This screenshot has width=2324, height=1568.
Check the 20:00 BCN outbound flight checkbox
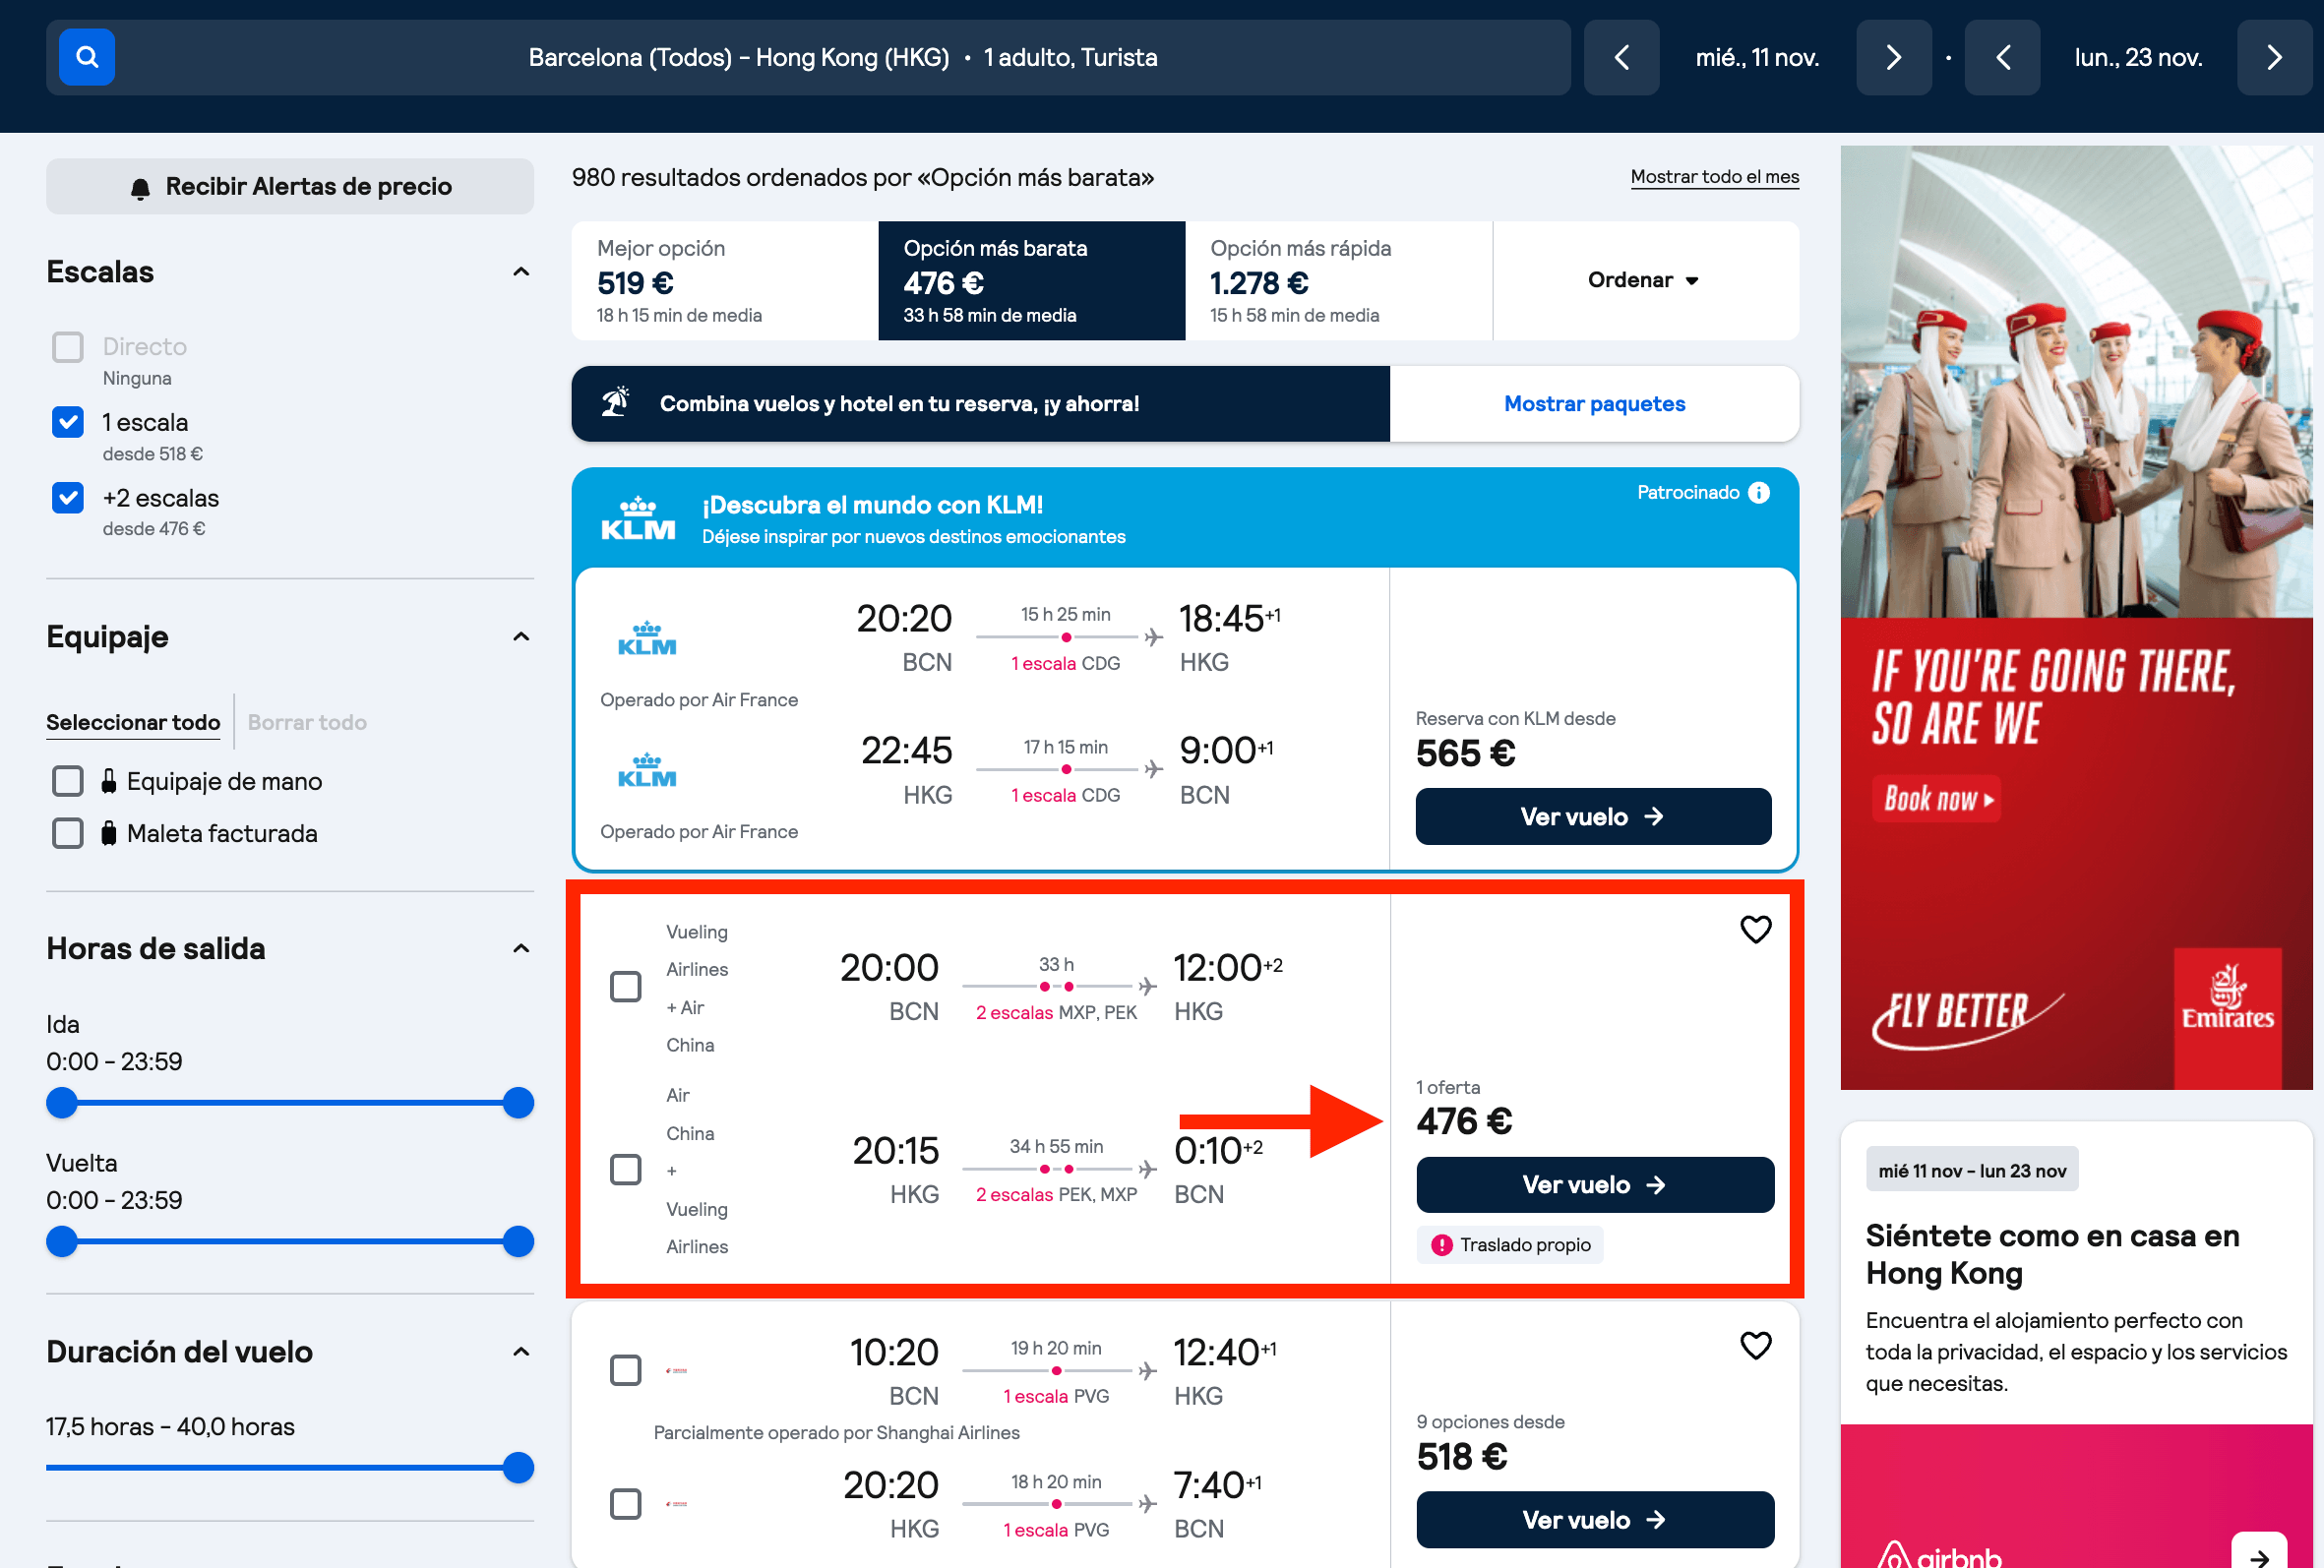tap(626, 987)
